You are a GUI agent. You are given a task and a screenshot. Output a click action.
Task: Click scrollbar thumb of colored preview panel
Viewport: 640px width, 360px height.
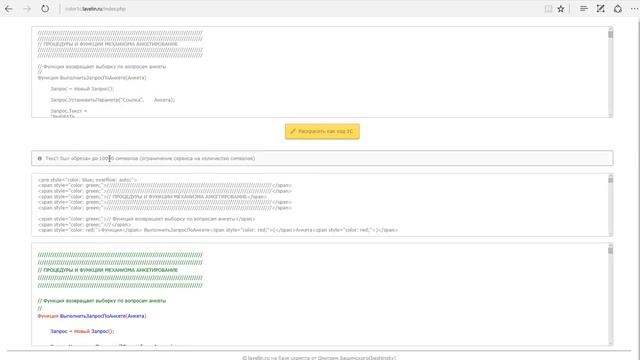pos(610,250)
